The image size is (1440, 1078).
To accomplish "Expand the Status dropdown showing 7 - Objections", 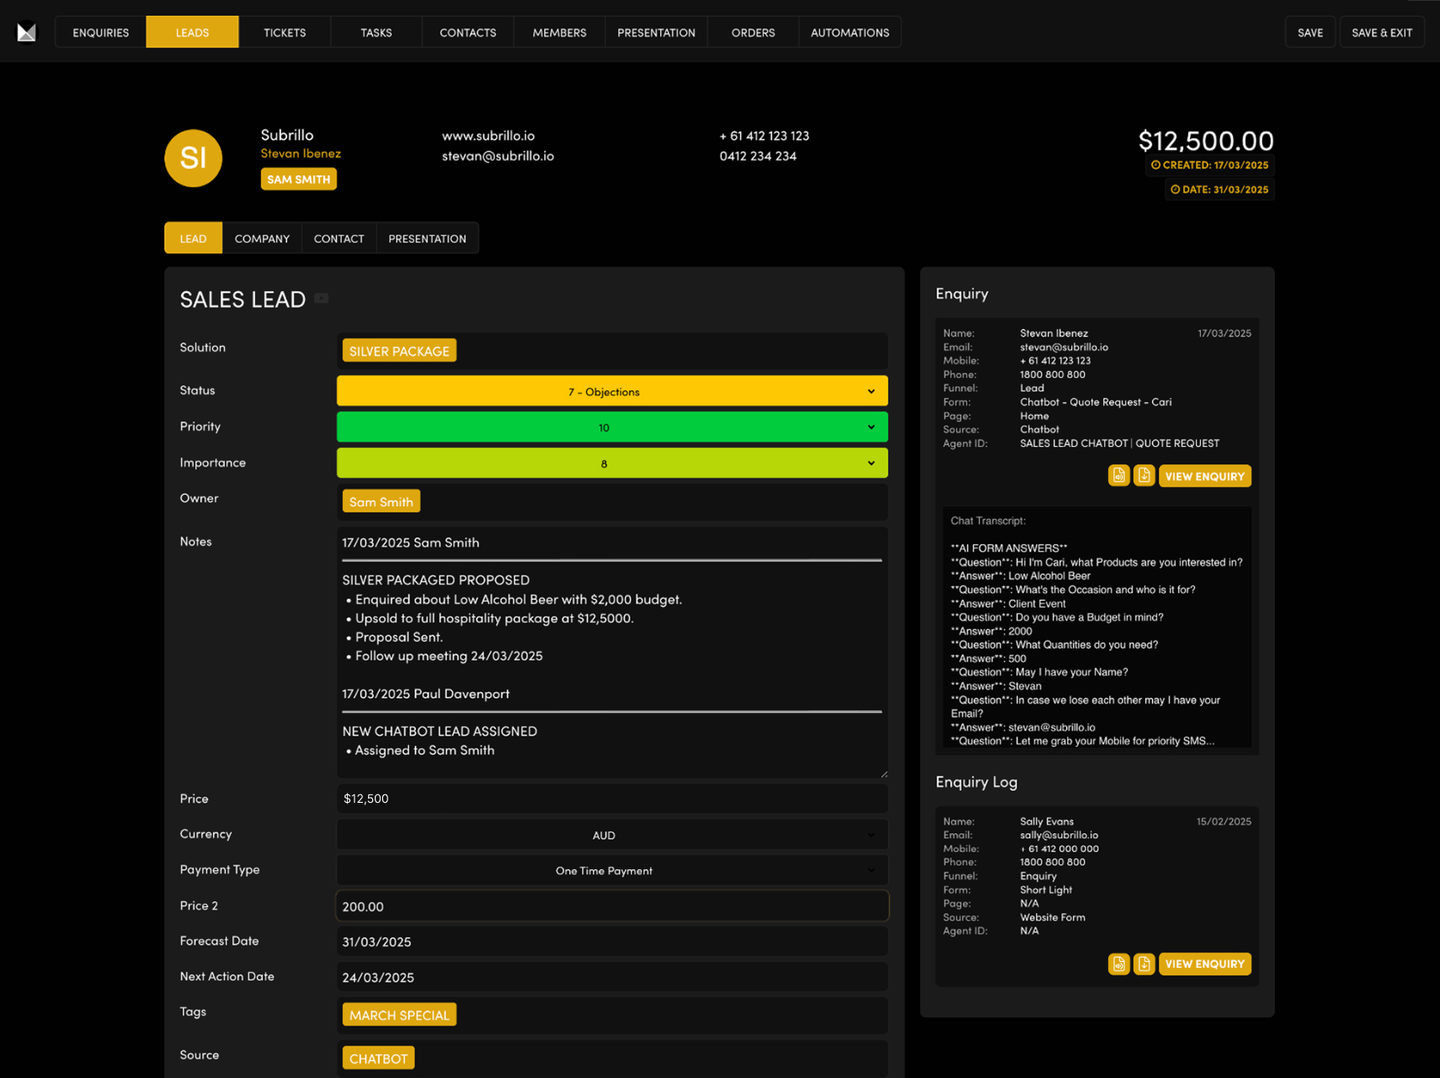I will click(611, 391).
